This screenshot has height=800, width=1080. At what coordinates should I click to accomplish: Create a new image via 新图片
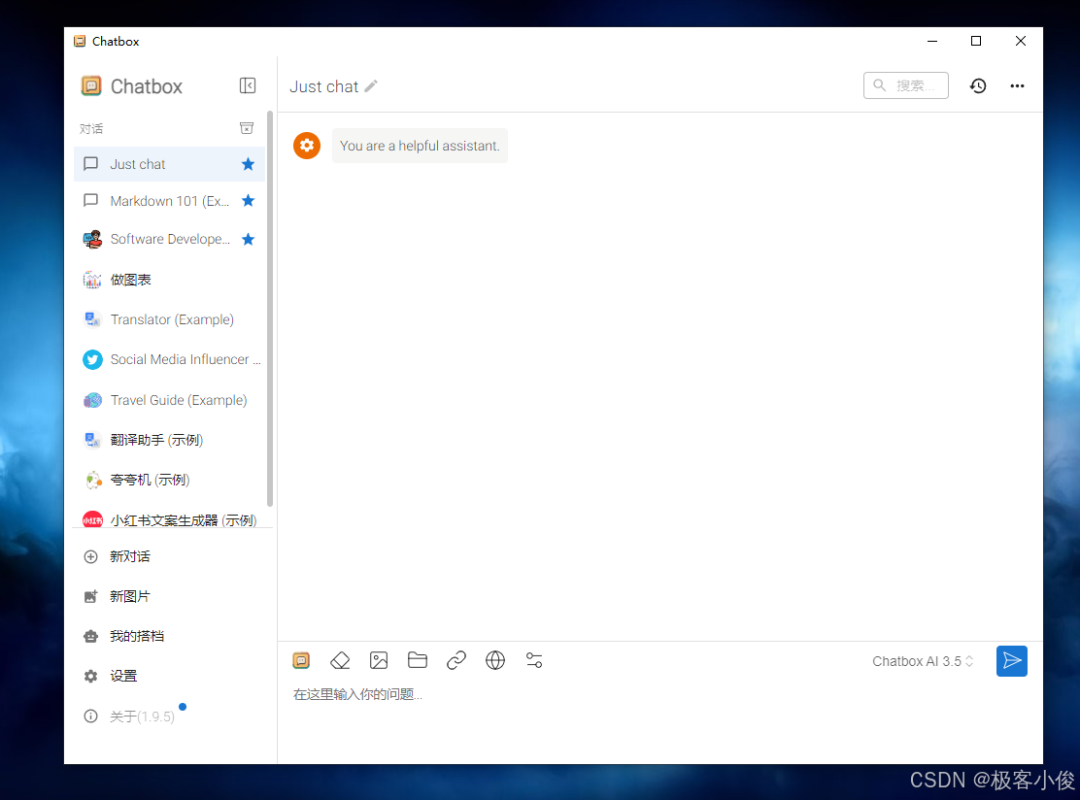(x=170, y=596)
